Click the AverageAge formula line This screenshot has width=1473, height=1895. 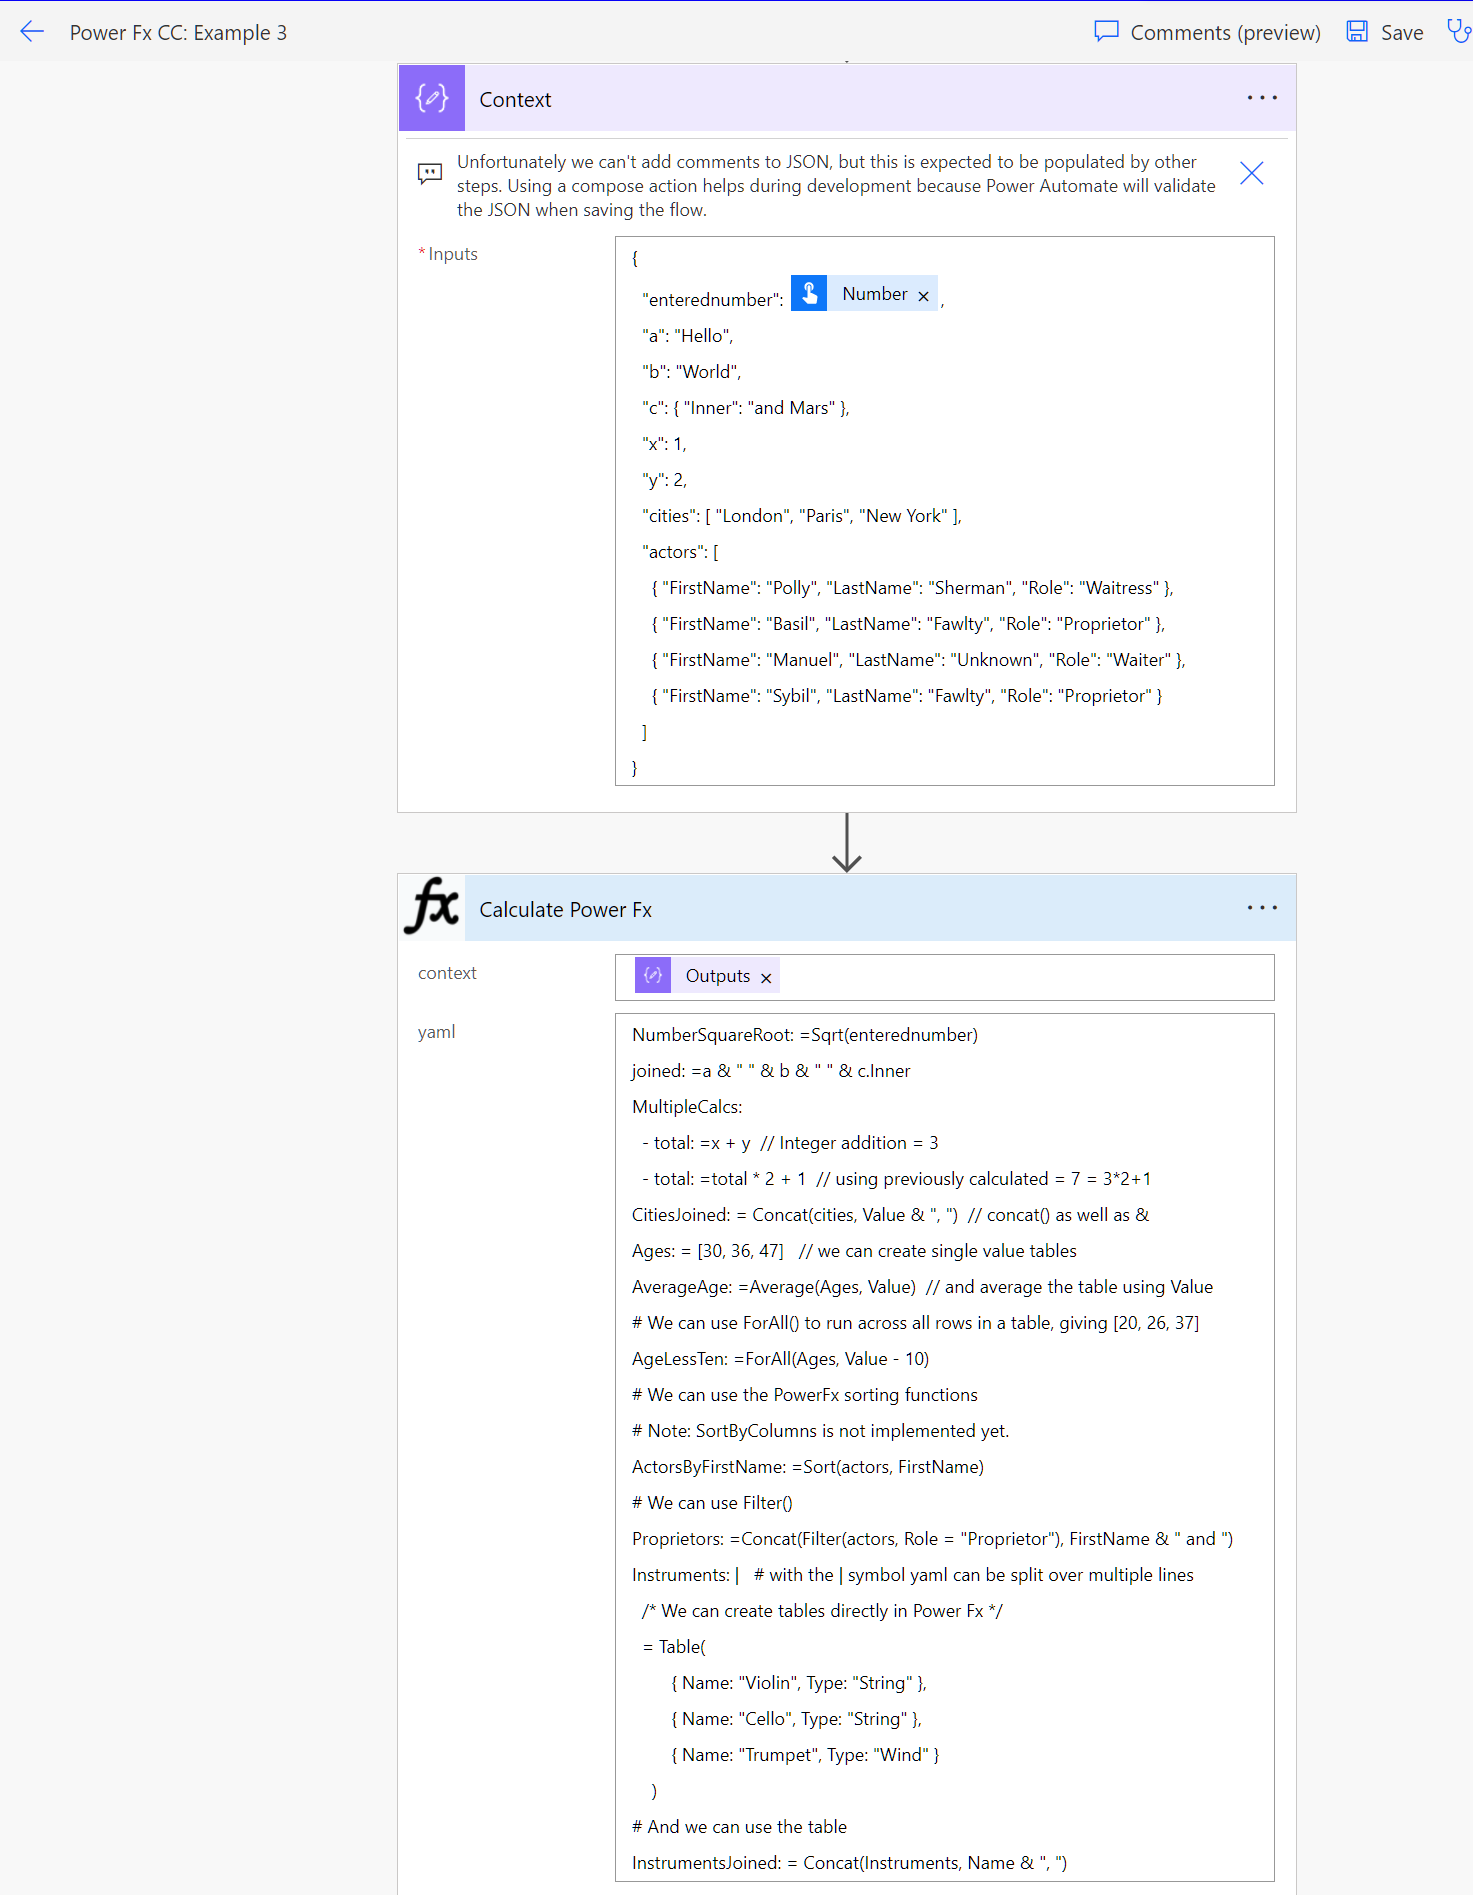922,1287
